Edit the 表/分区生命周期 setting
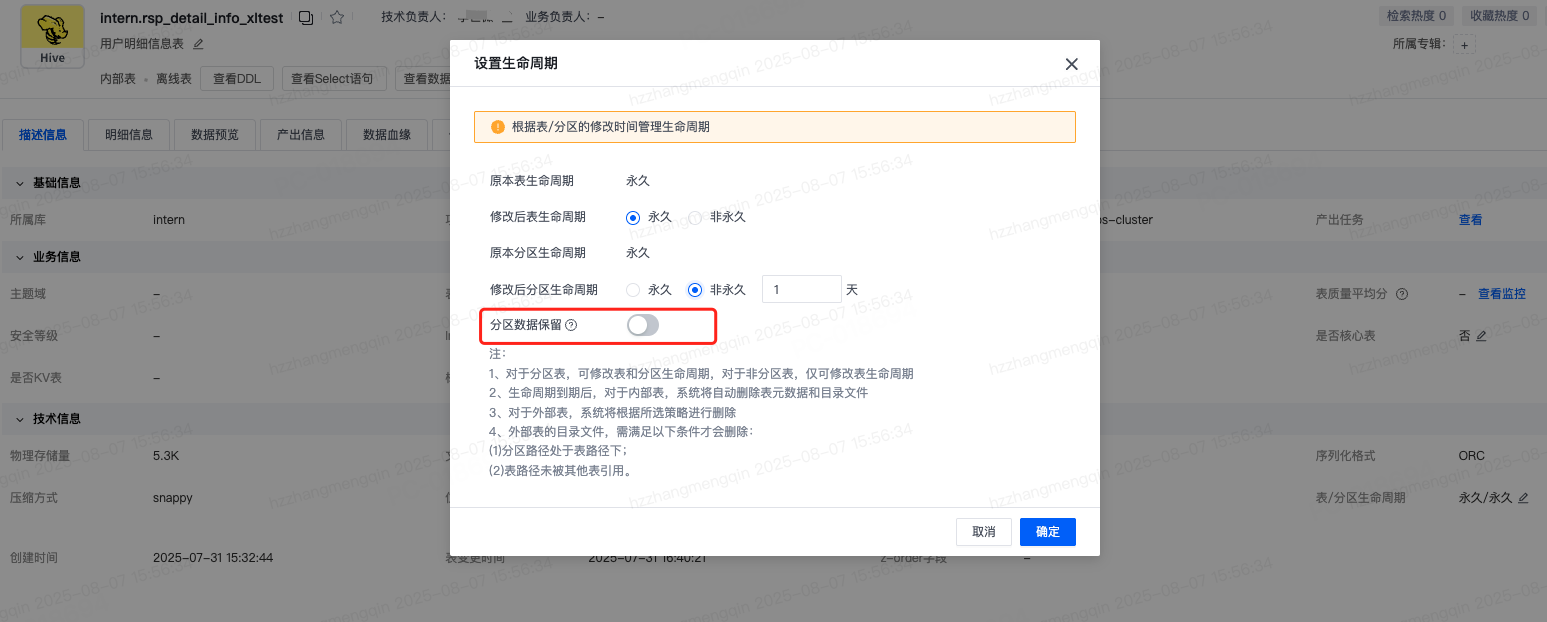Viewport: 1547px width, 622px height. click(x=1523, y=498)
